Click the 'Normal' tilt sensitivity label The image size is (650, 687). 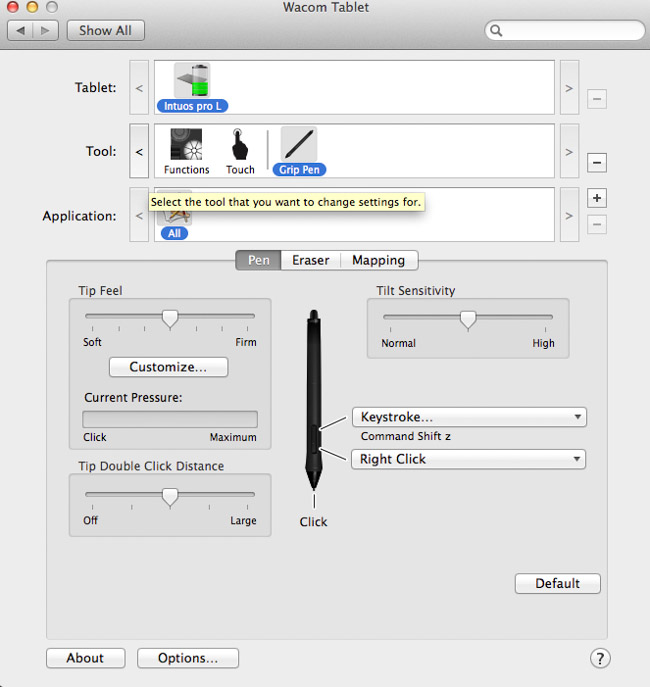(x=398, y=343)
